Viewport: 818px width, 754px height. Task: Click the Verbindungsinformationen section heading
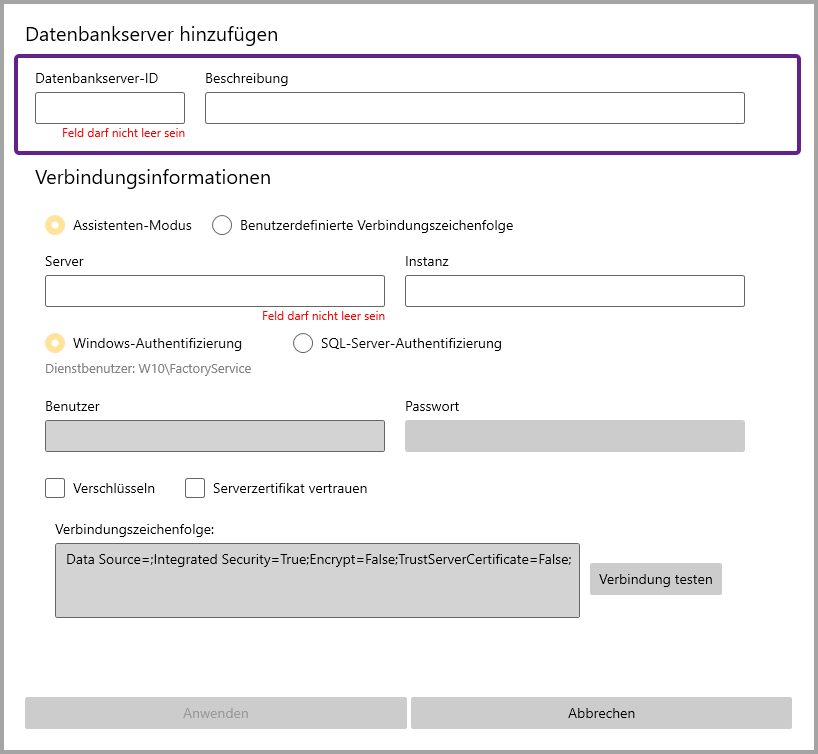click(153, 178)
